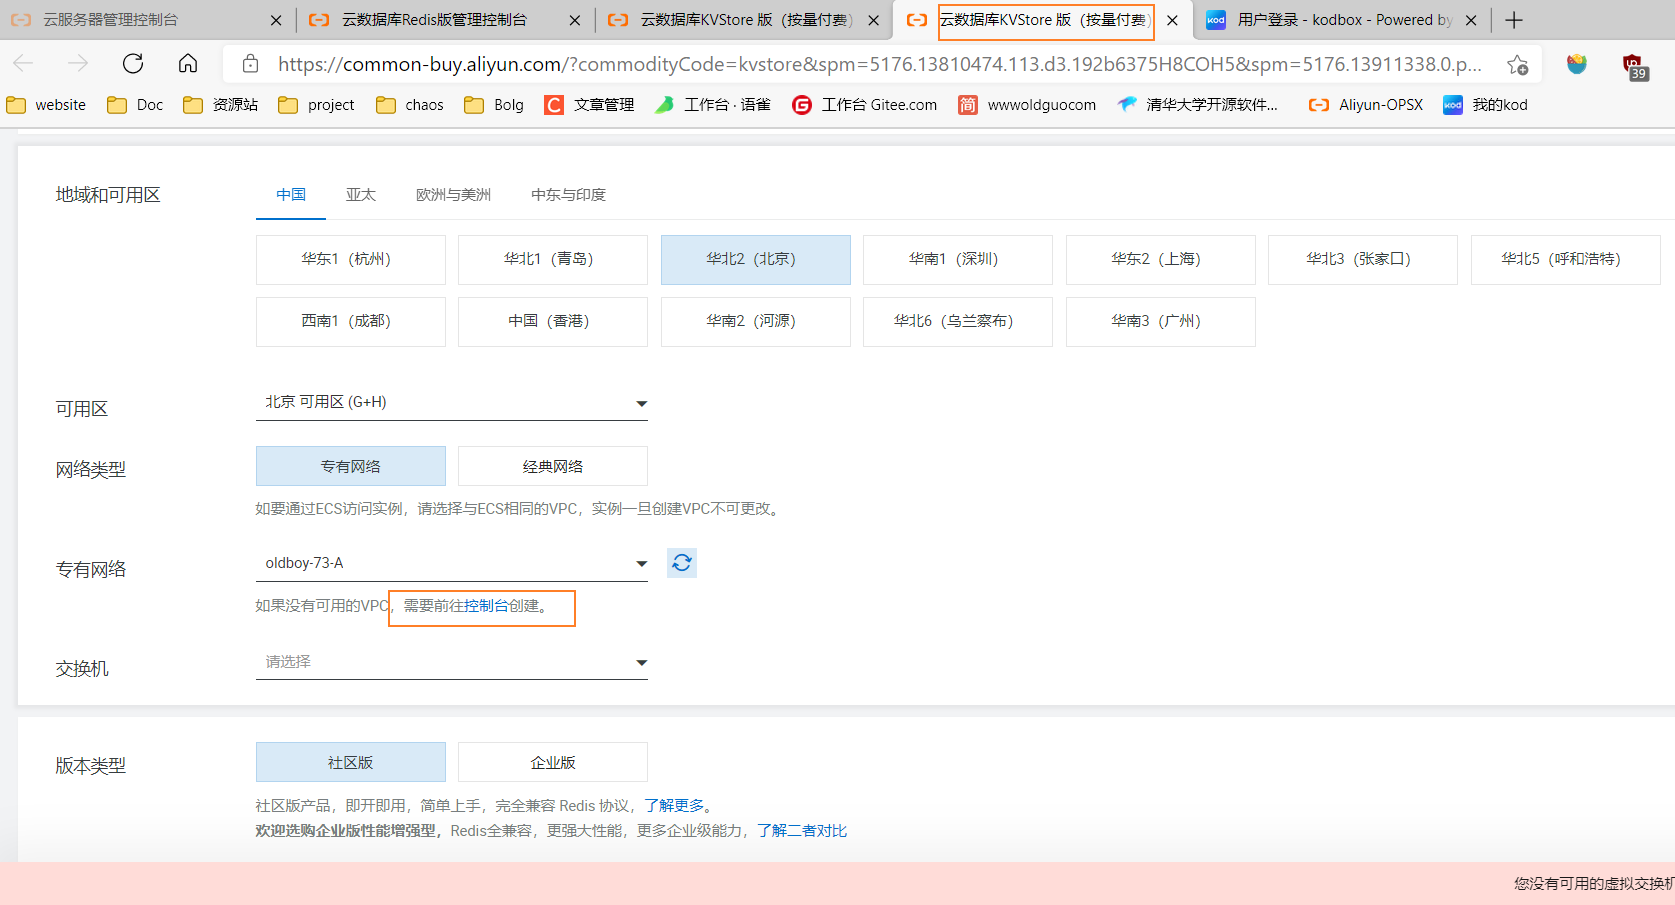Choose region 华南1 (深圳)
The height and width of the screenshot is (905, 1675).
click(958, 260)
